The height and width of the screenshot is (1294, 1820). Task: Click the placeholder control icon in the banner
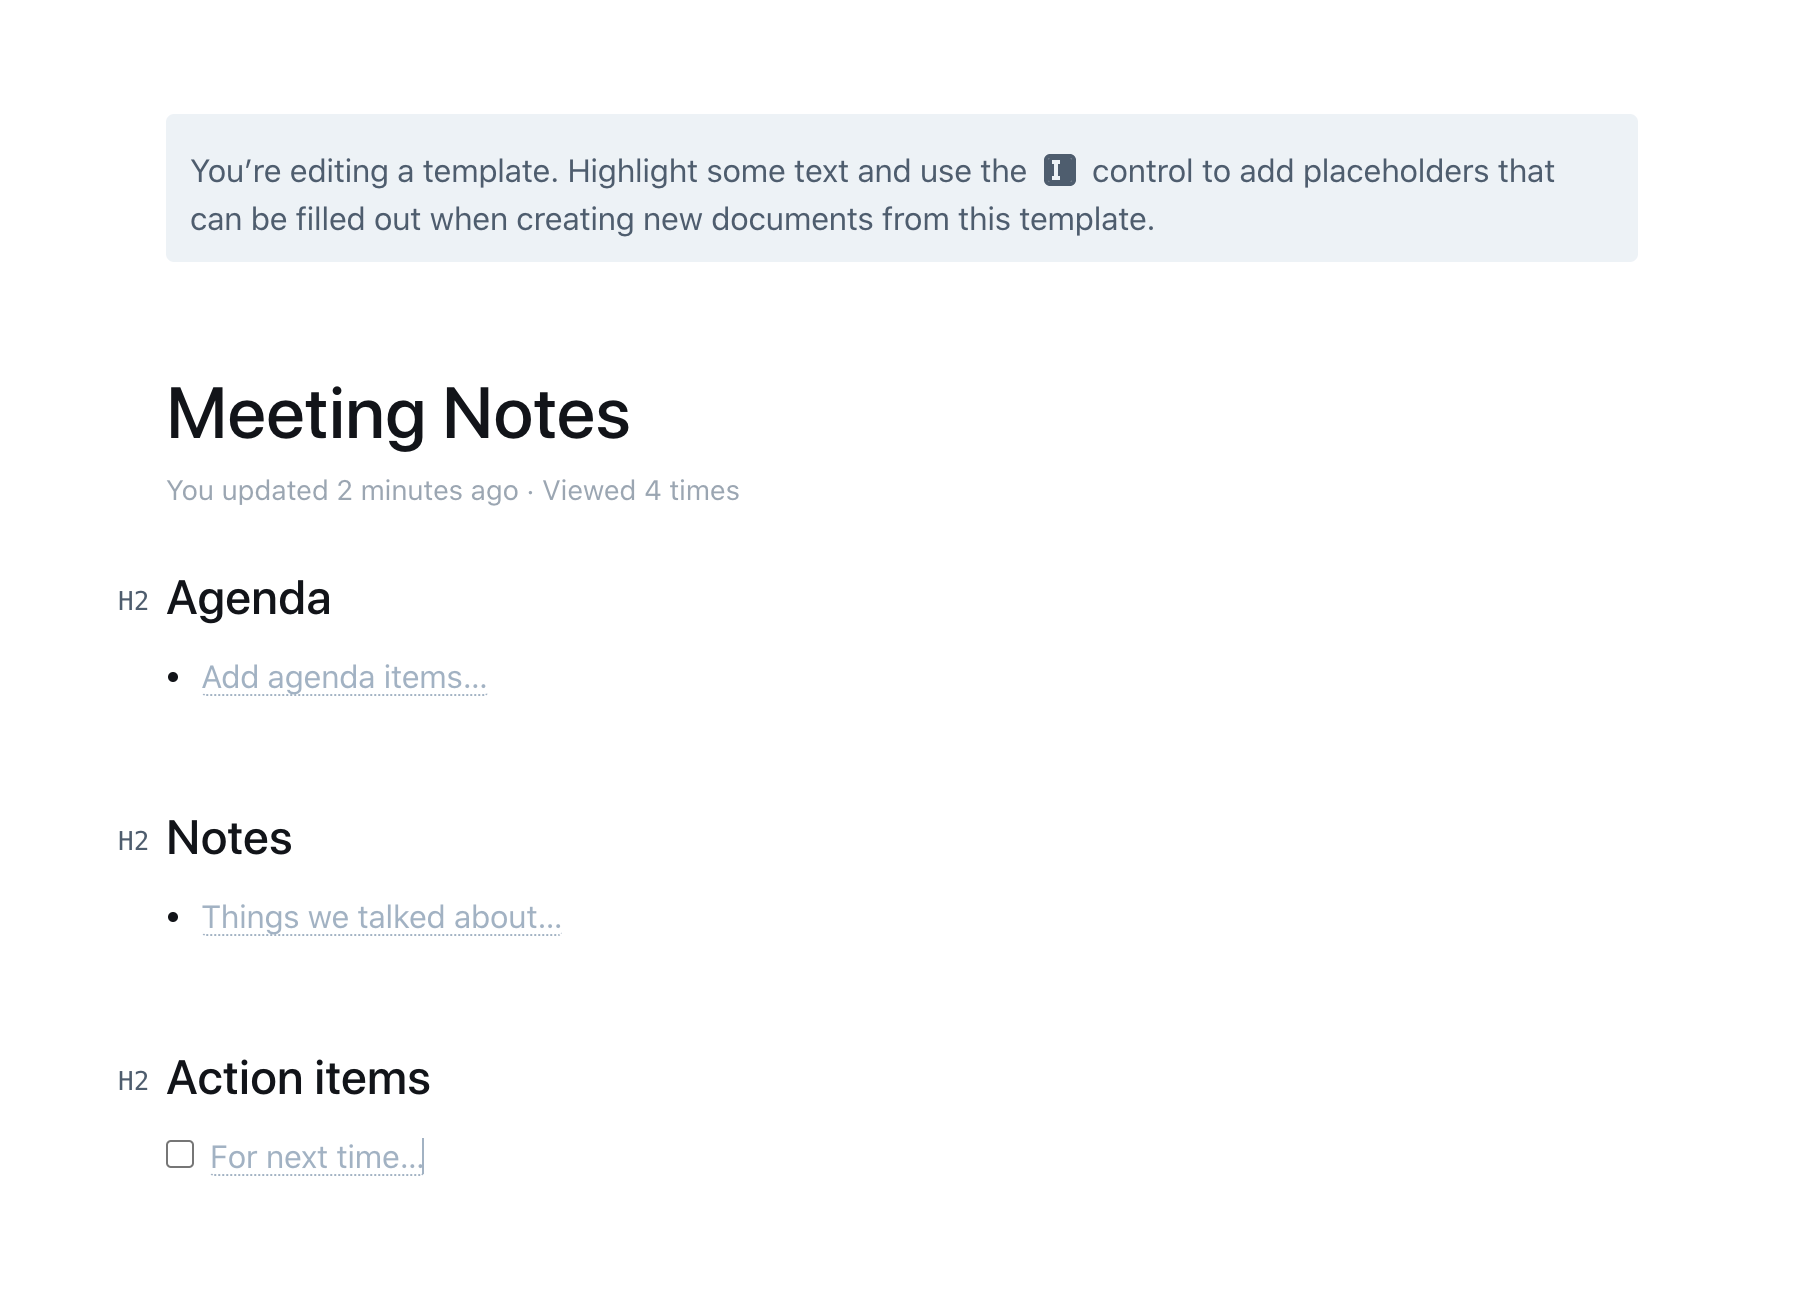pos(1059,171)
